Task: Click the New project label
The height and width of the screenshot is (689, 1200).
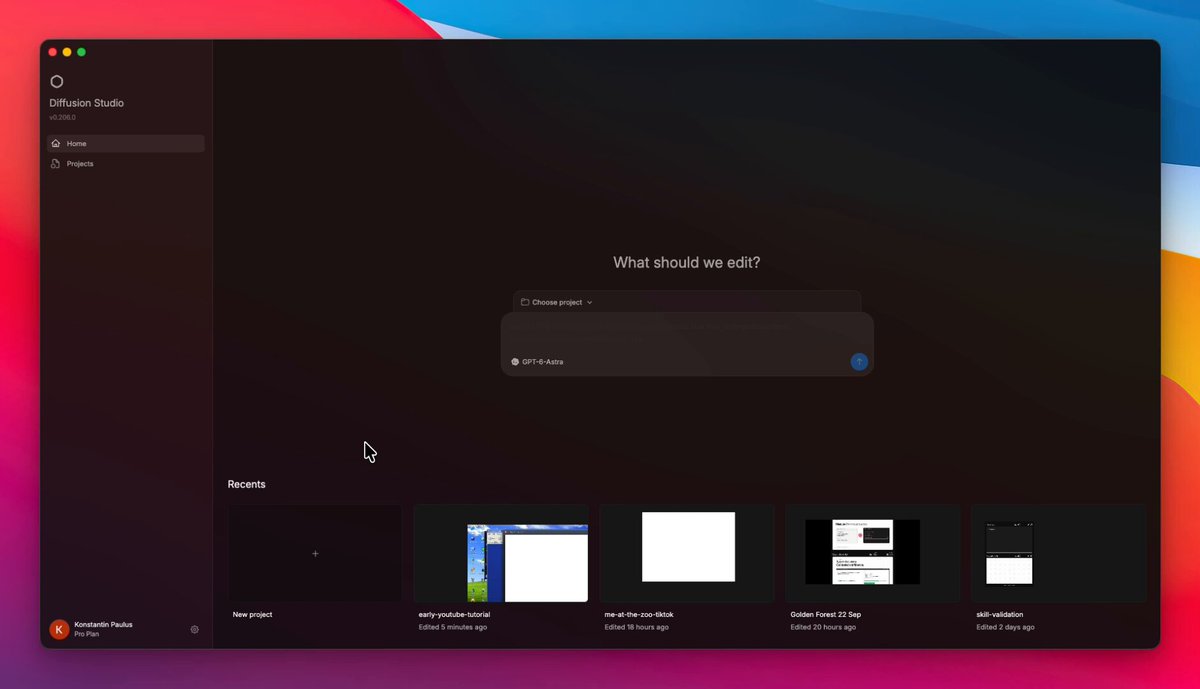Action: (252, 615)
